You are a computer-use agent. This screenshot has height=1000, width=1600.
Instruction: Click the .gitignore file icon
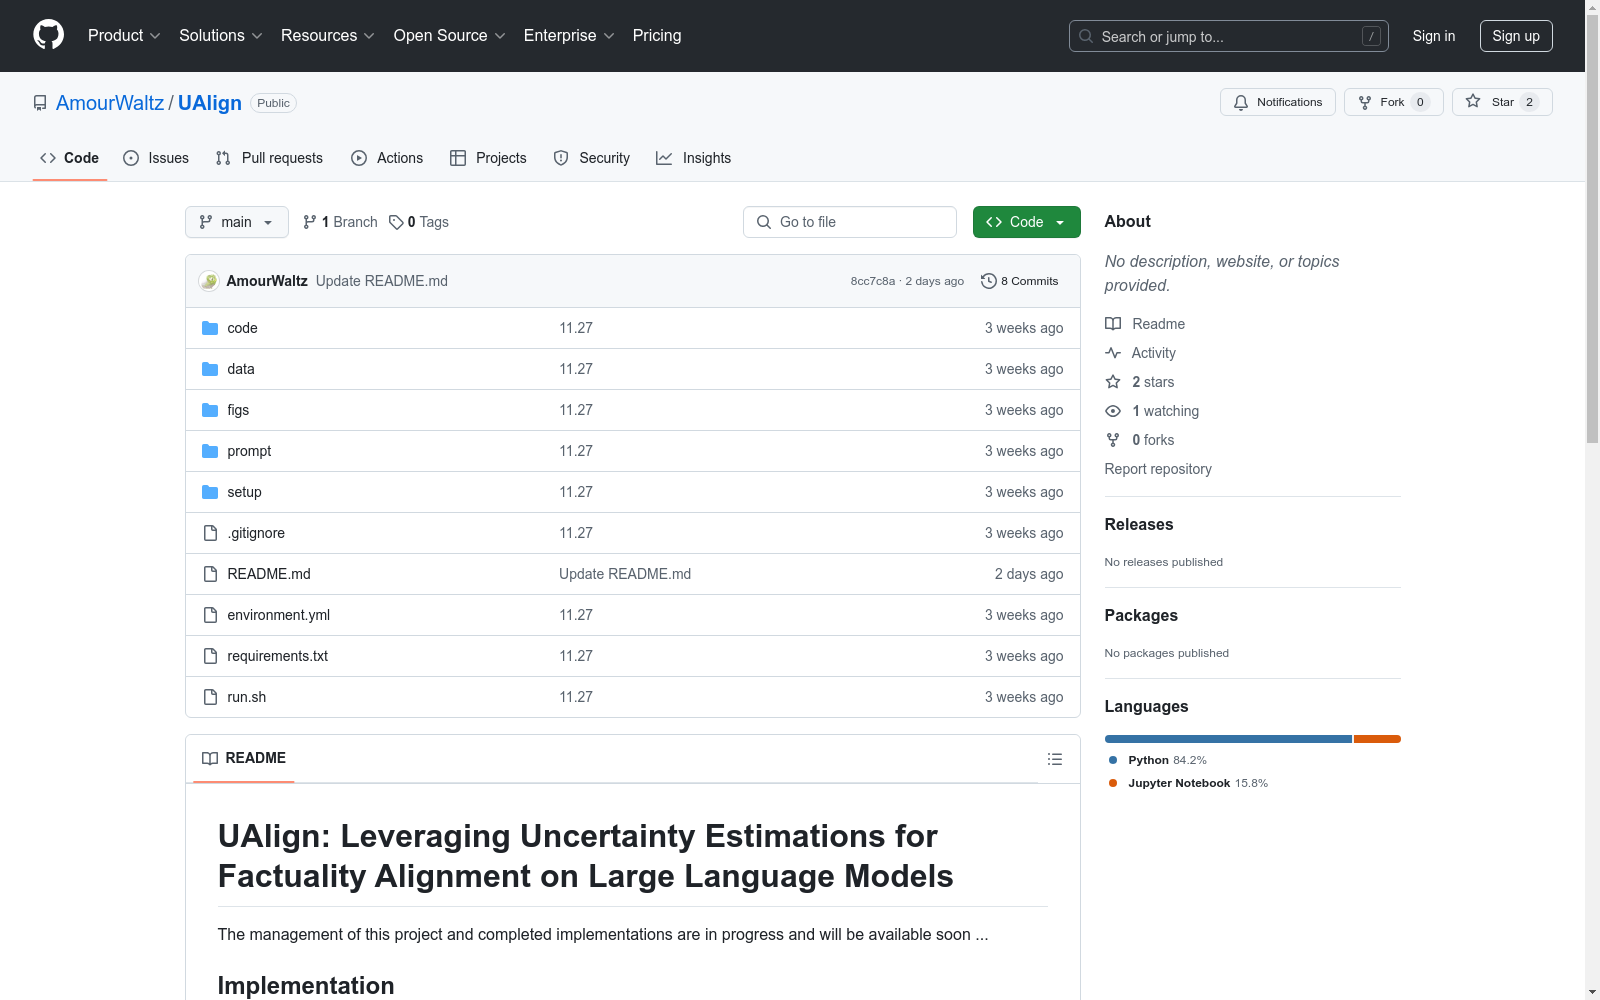coord(210,533)
